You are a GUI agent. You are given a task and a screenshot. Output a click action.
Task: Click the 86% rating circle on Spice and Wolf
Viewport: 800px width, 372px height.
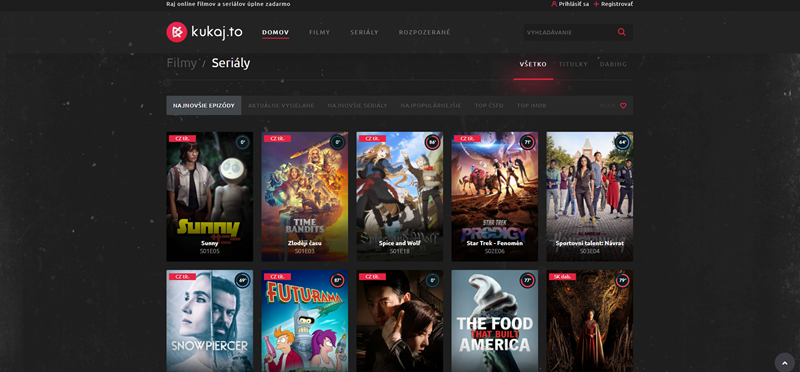click(432, 142)
